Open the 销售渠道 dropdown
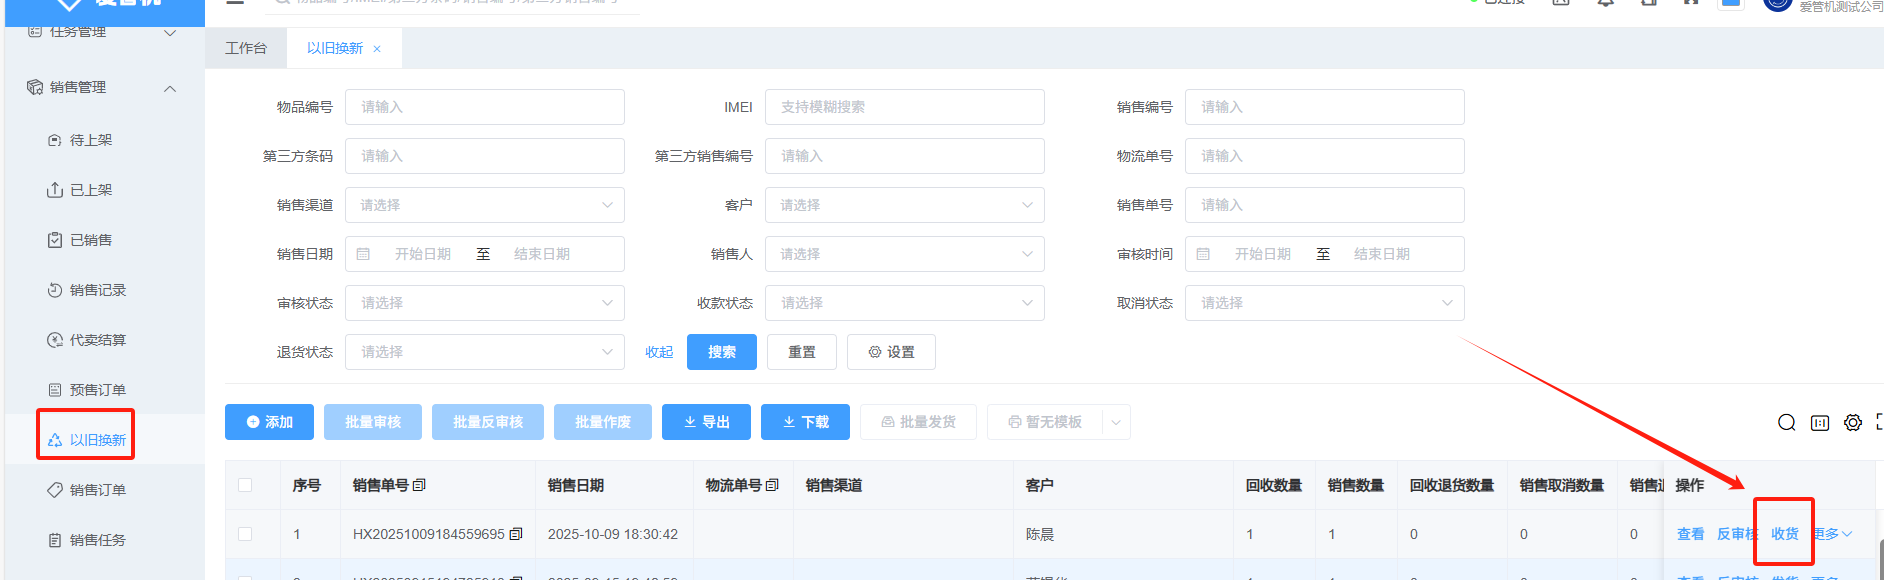The width and height of the screenshot is (1884, 580). click(x=484, y=205)
